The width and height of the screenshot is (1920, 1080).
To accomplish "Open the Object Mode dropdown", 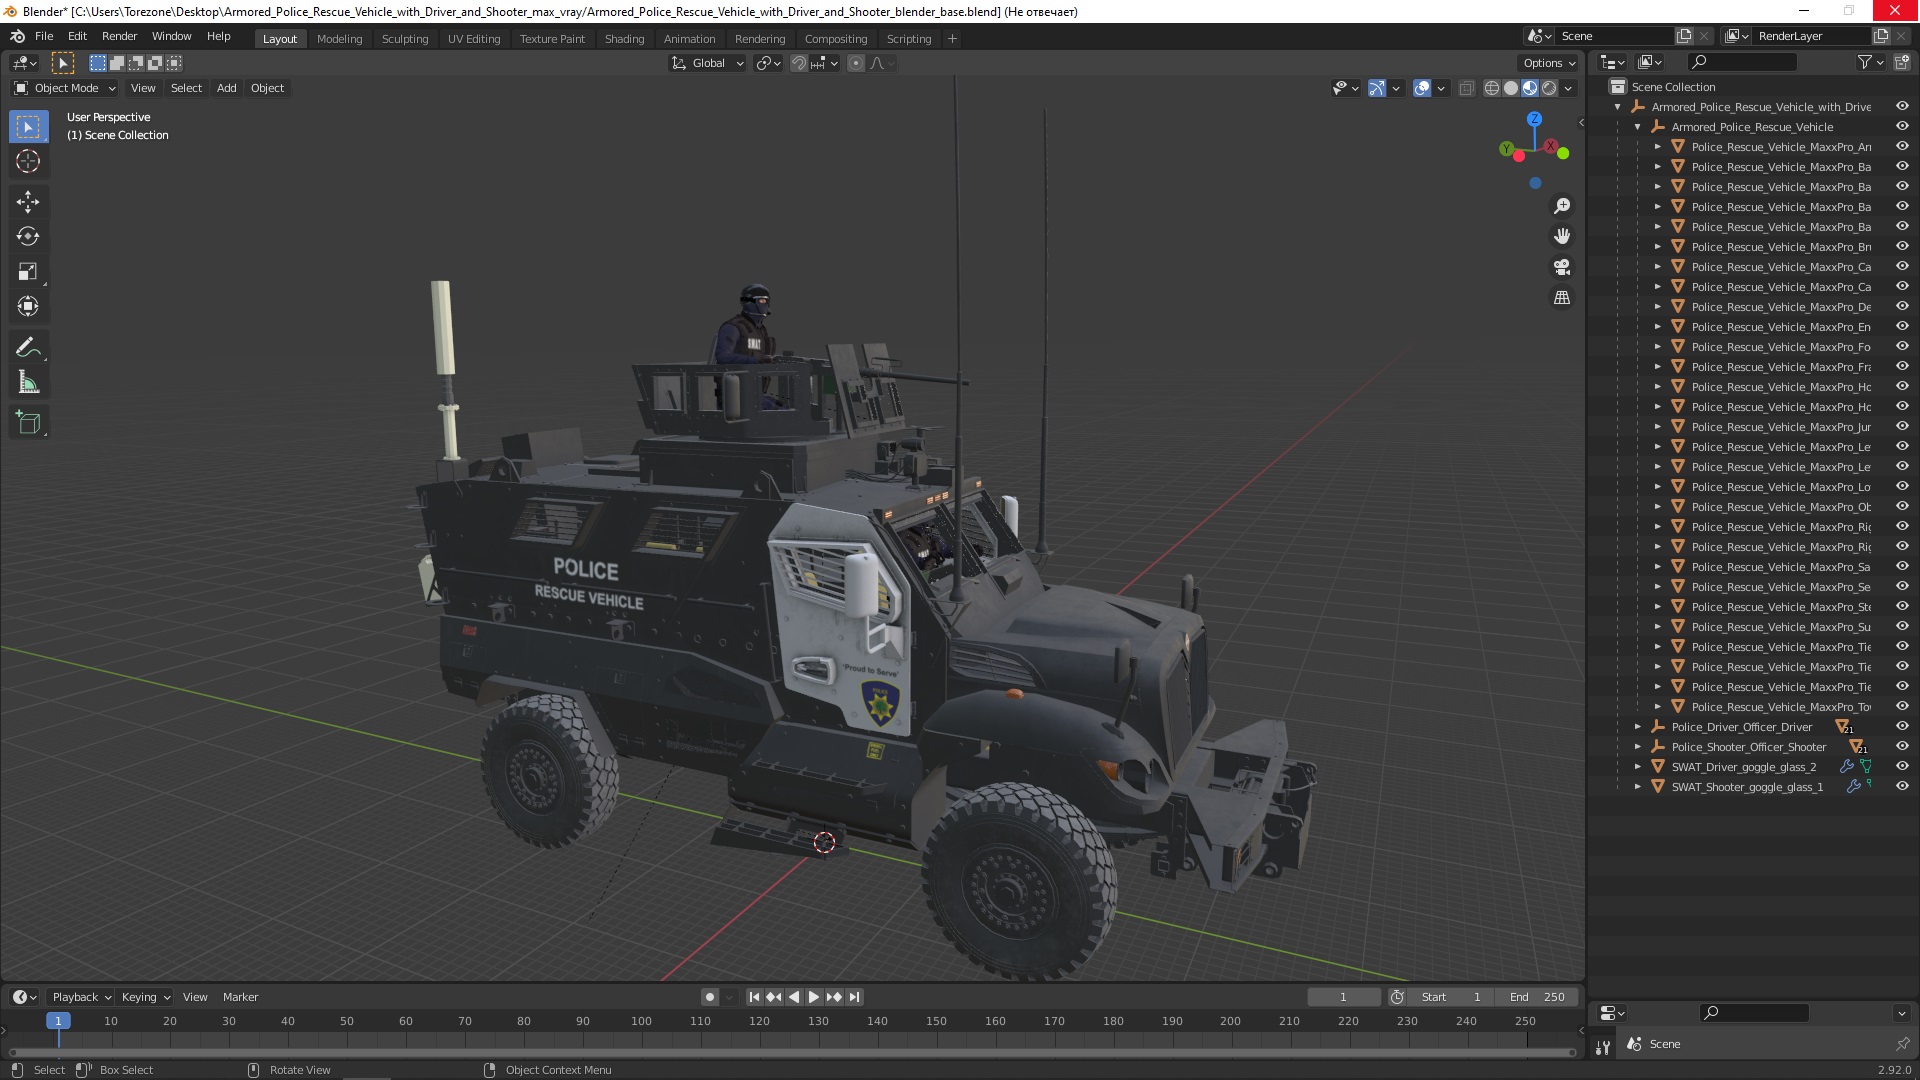I will click(x=65, y=88).
